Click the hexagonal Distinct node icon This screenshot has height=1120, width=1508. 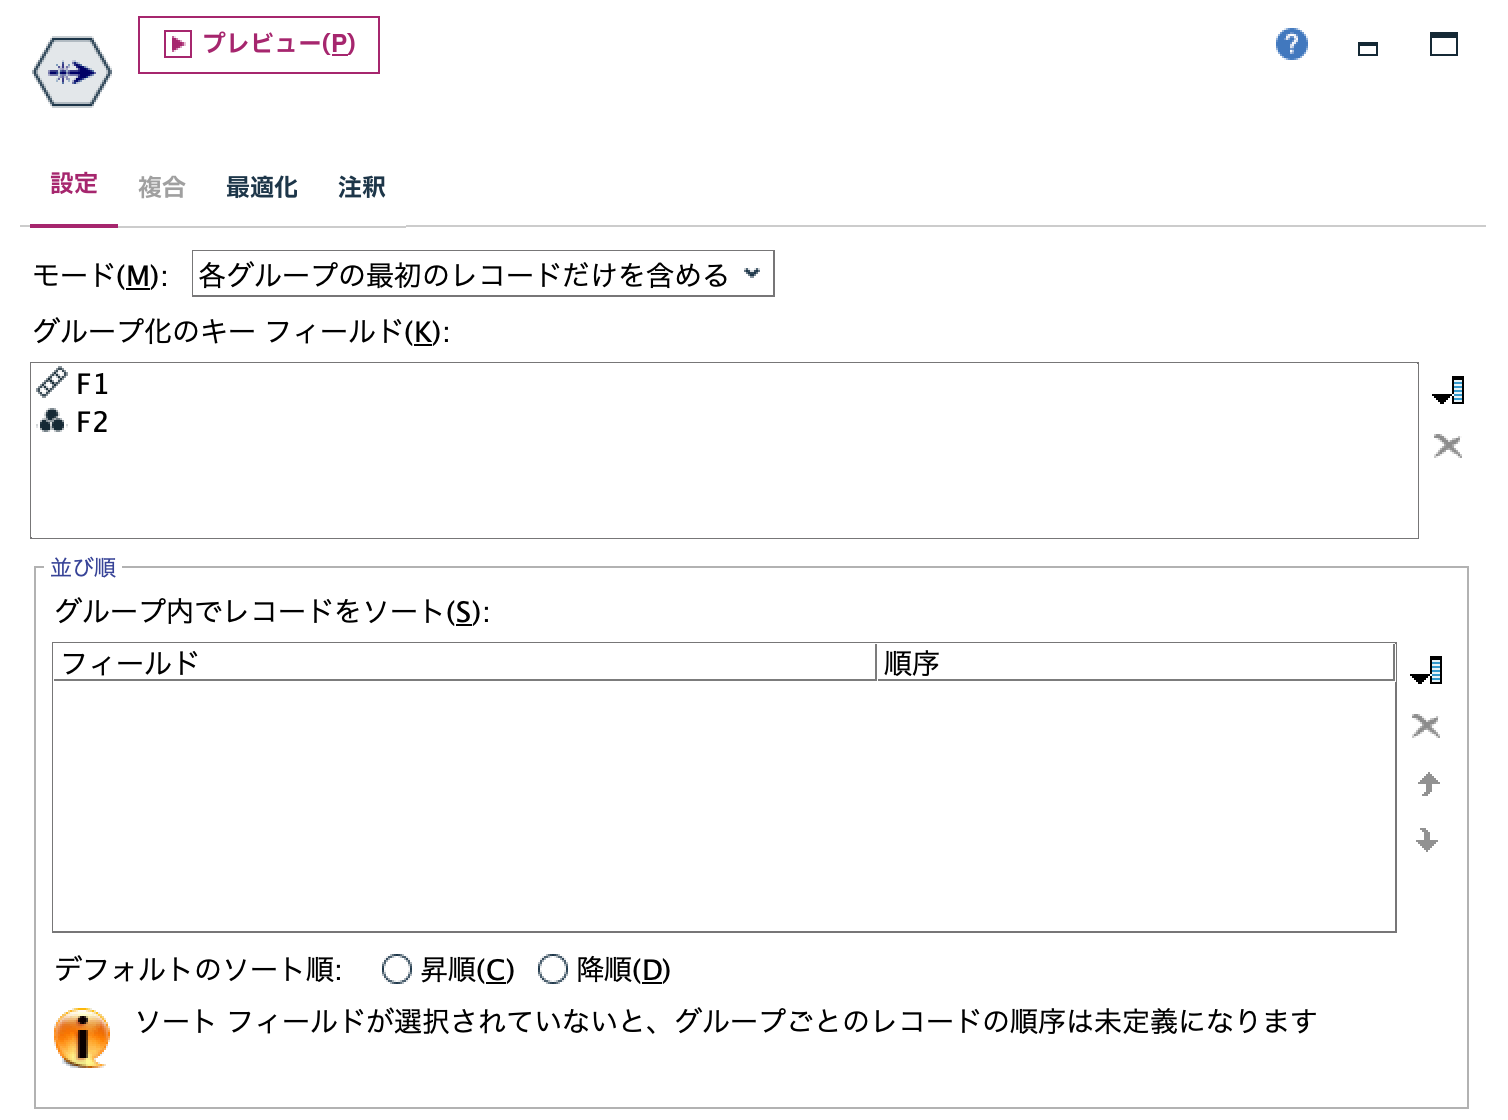tap(71, 71)
